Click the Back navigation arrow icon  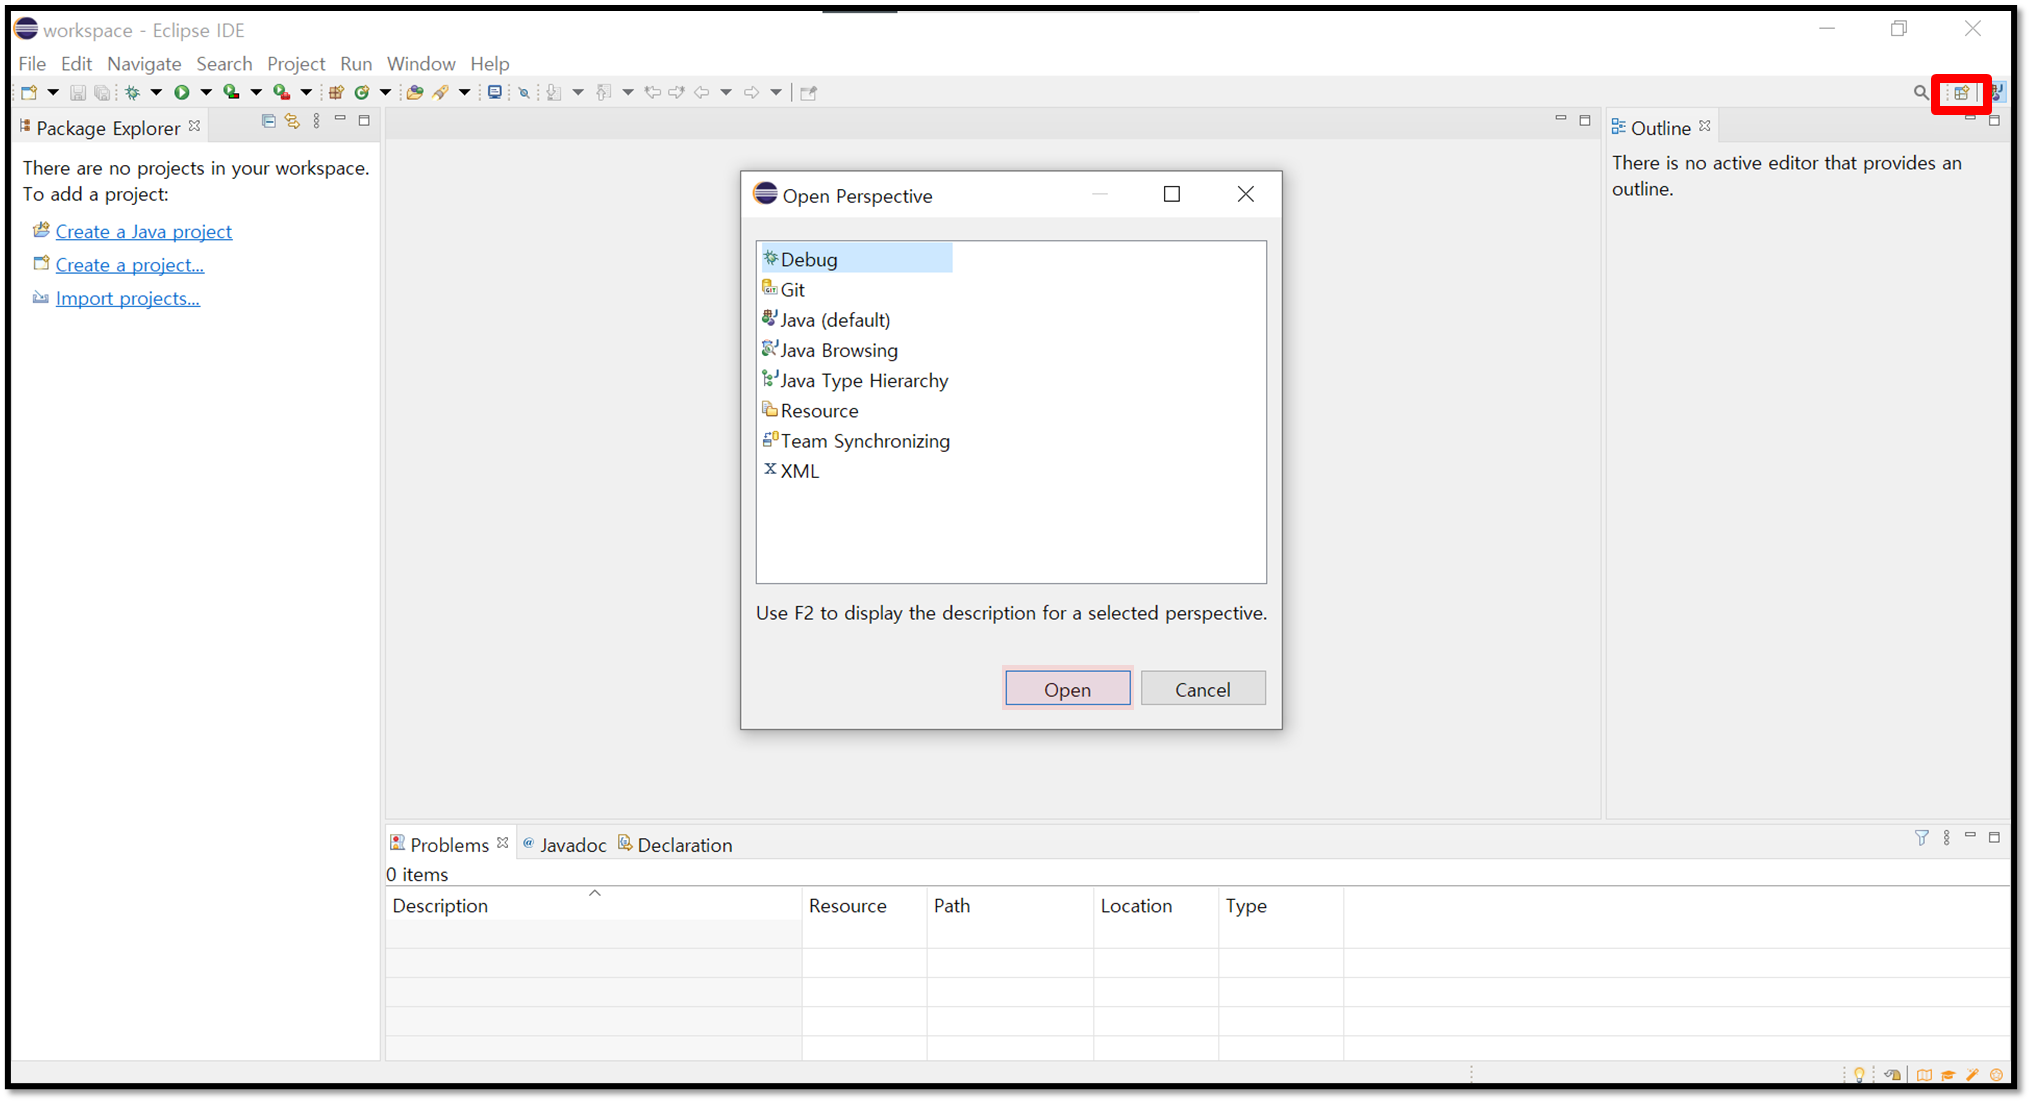(702, 92)
